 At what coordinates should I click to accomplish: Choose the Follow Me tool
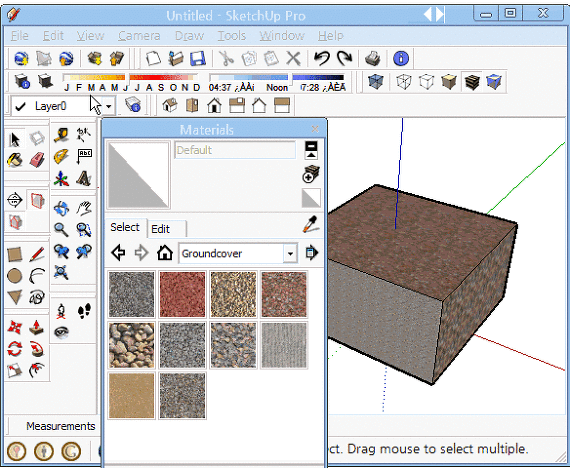37,349
